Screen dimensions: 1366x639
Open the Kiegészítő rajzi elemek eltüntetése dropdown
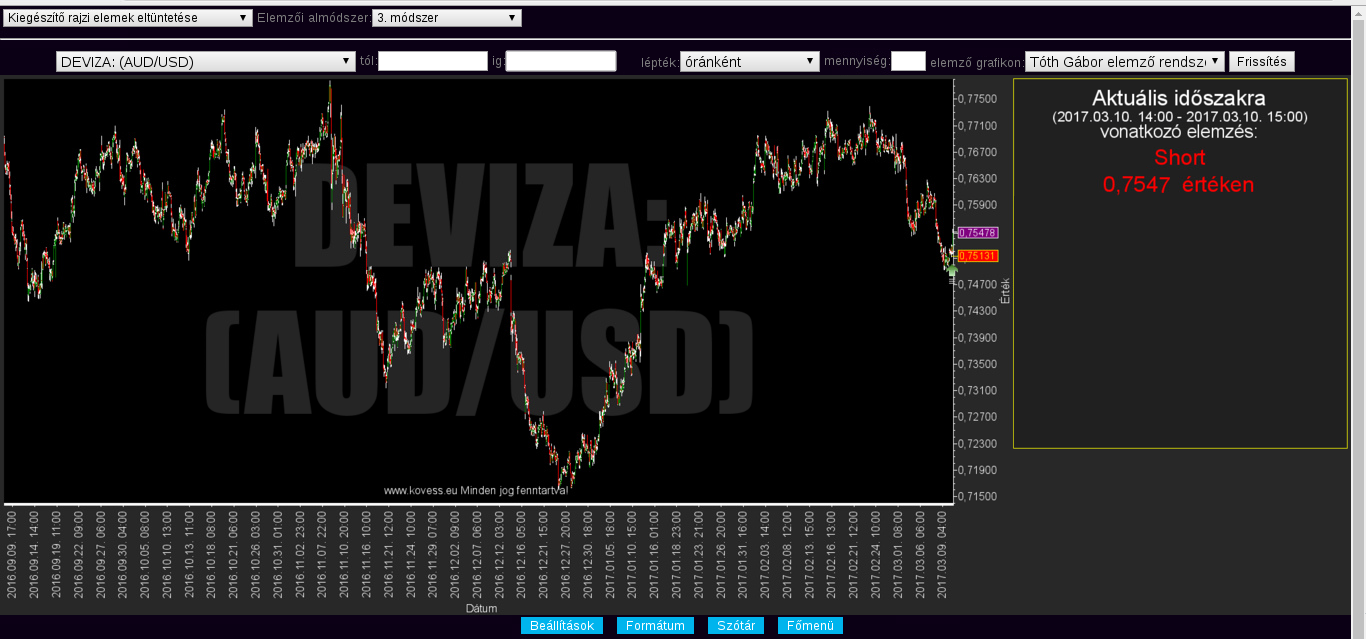point(128,18)
